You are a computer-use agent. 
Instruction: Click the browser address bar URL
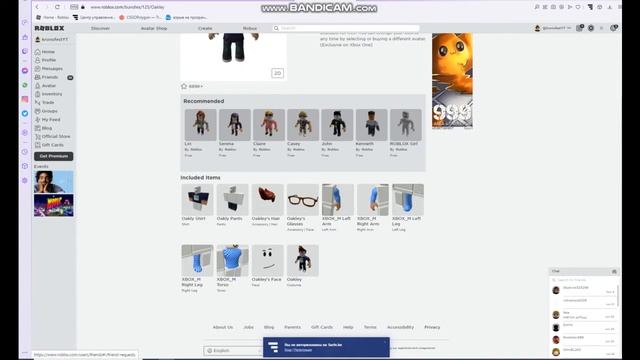(127, 7)
